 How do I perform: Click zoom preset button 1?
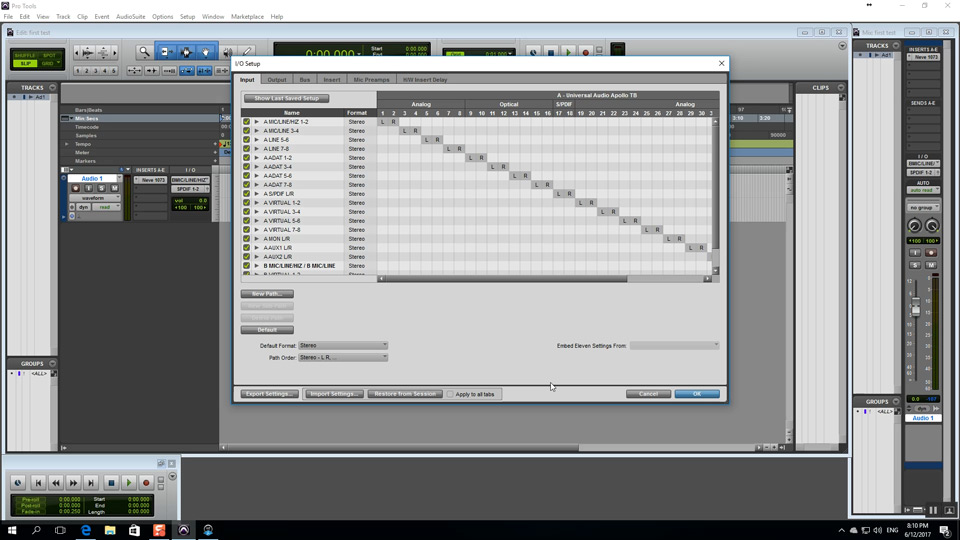click(x=78, y=71)
